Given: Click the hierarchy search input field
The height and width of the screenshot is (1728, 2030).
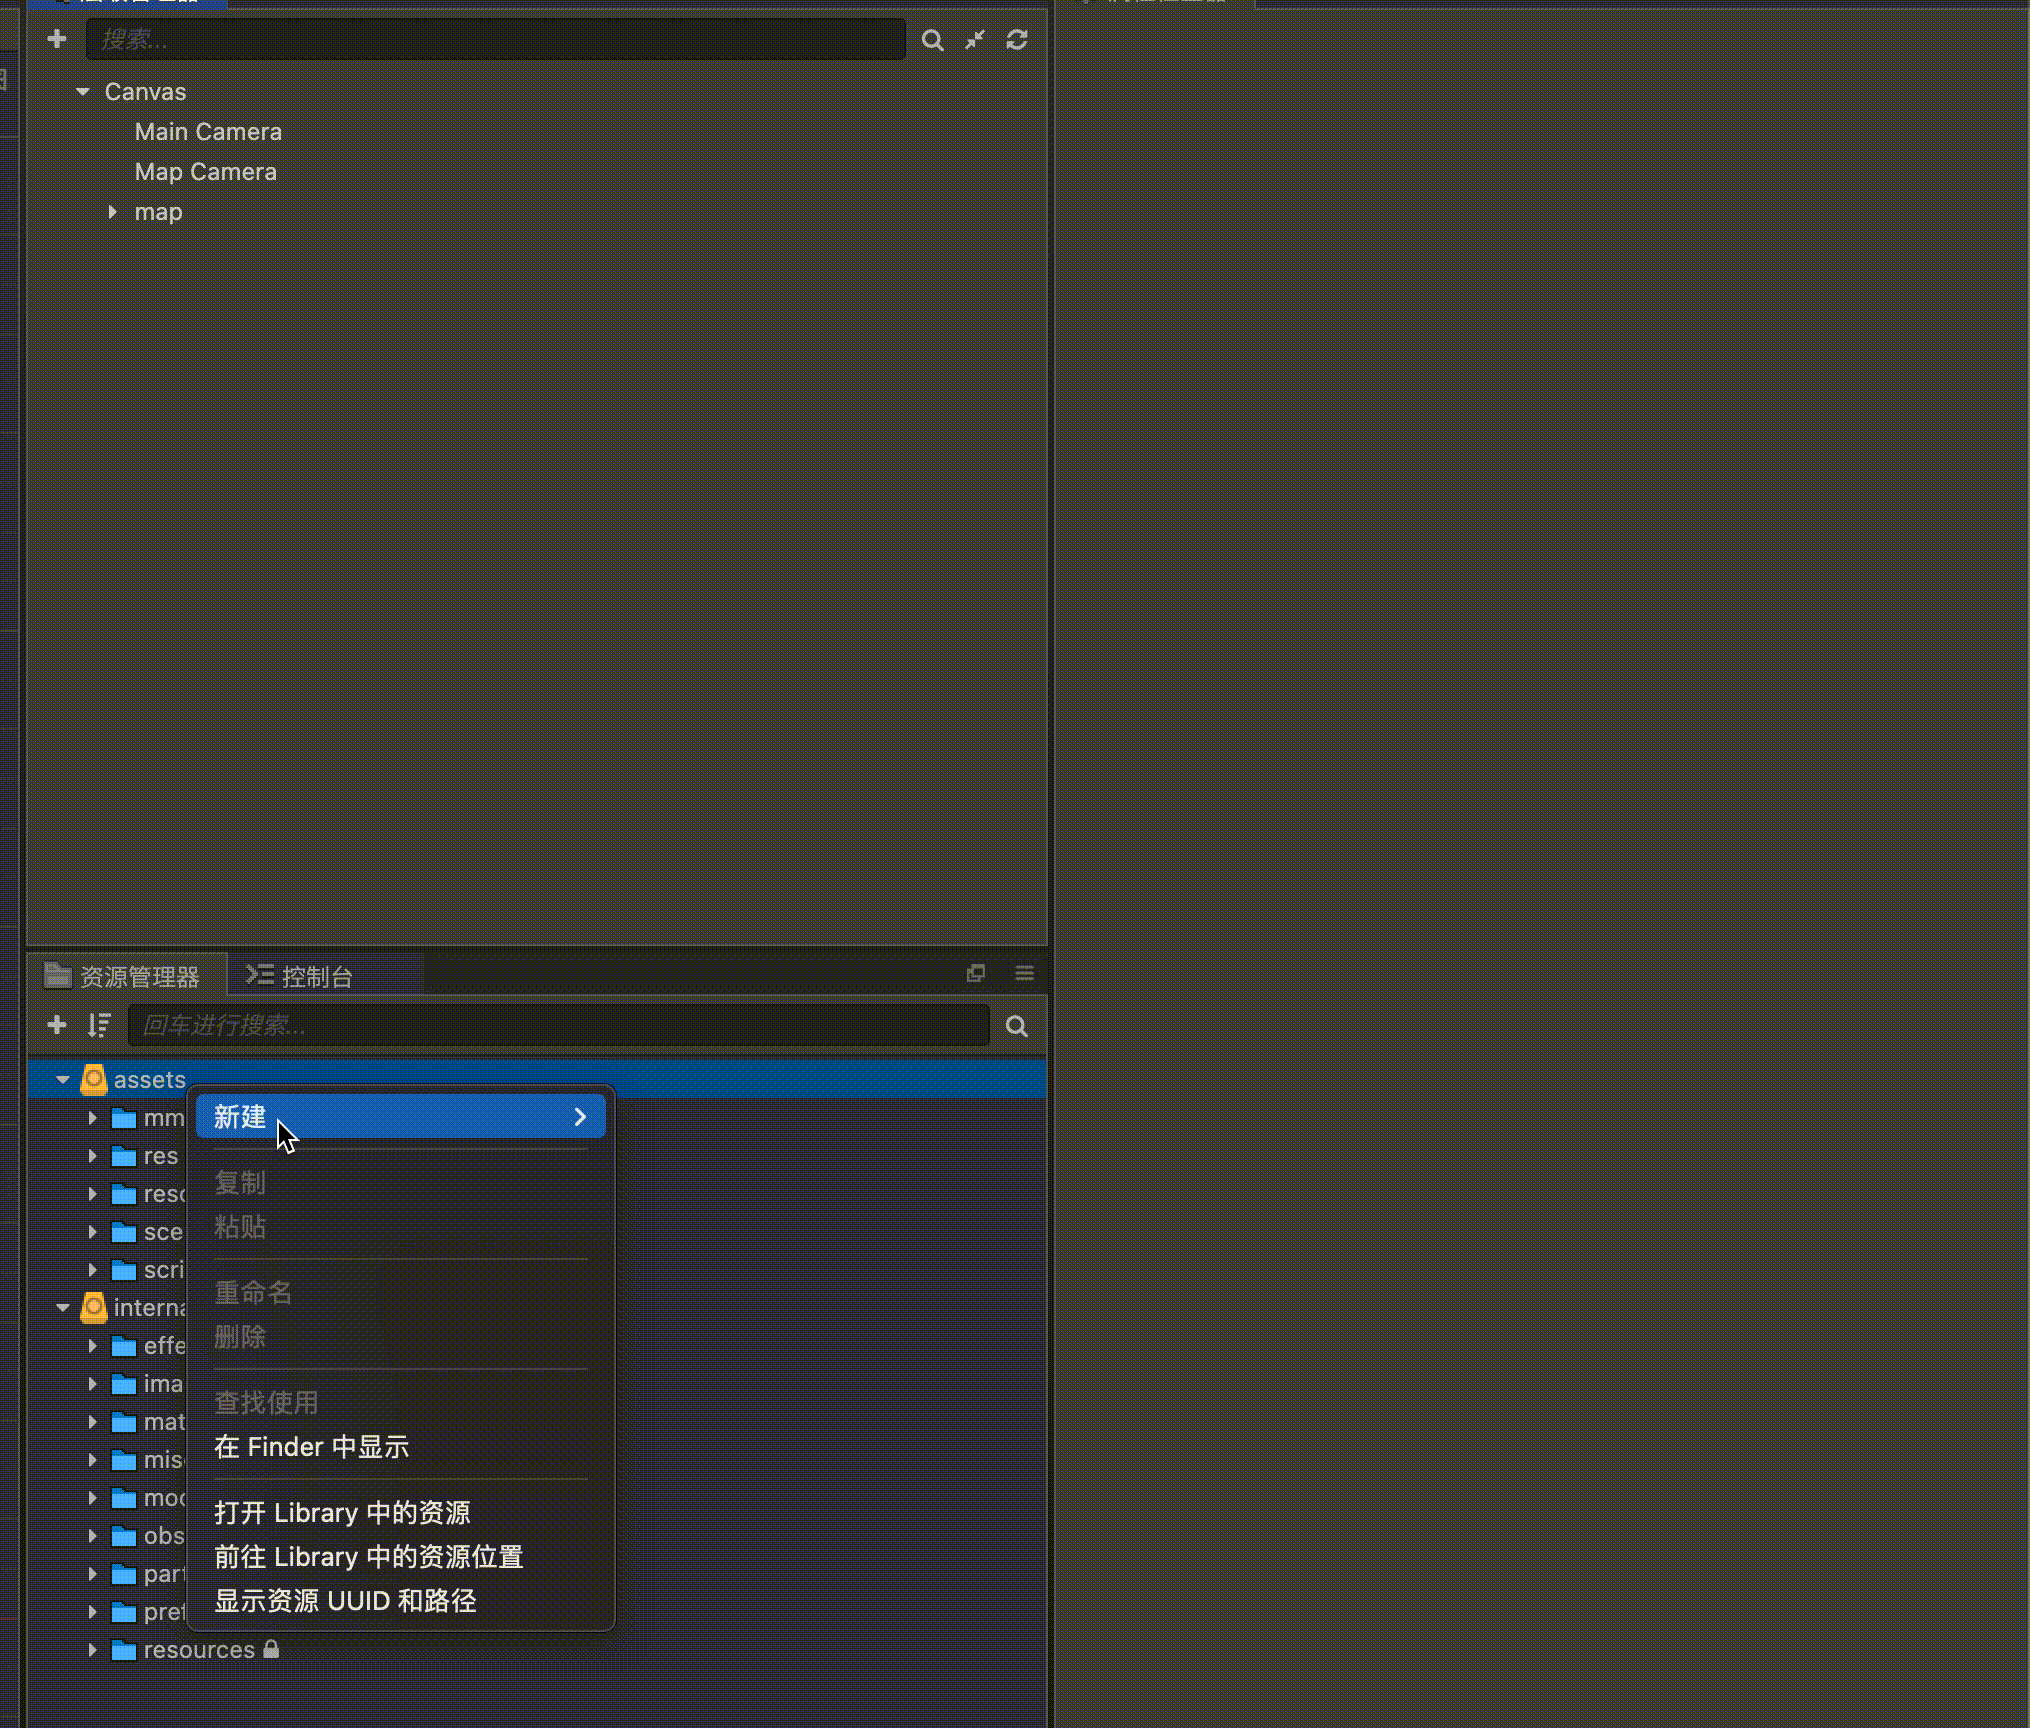Looking at the screenshot, I should click(x=495, y=40).
